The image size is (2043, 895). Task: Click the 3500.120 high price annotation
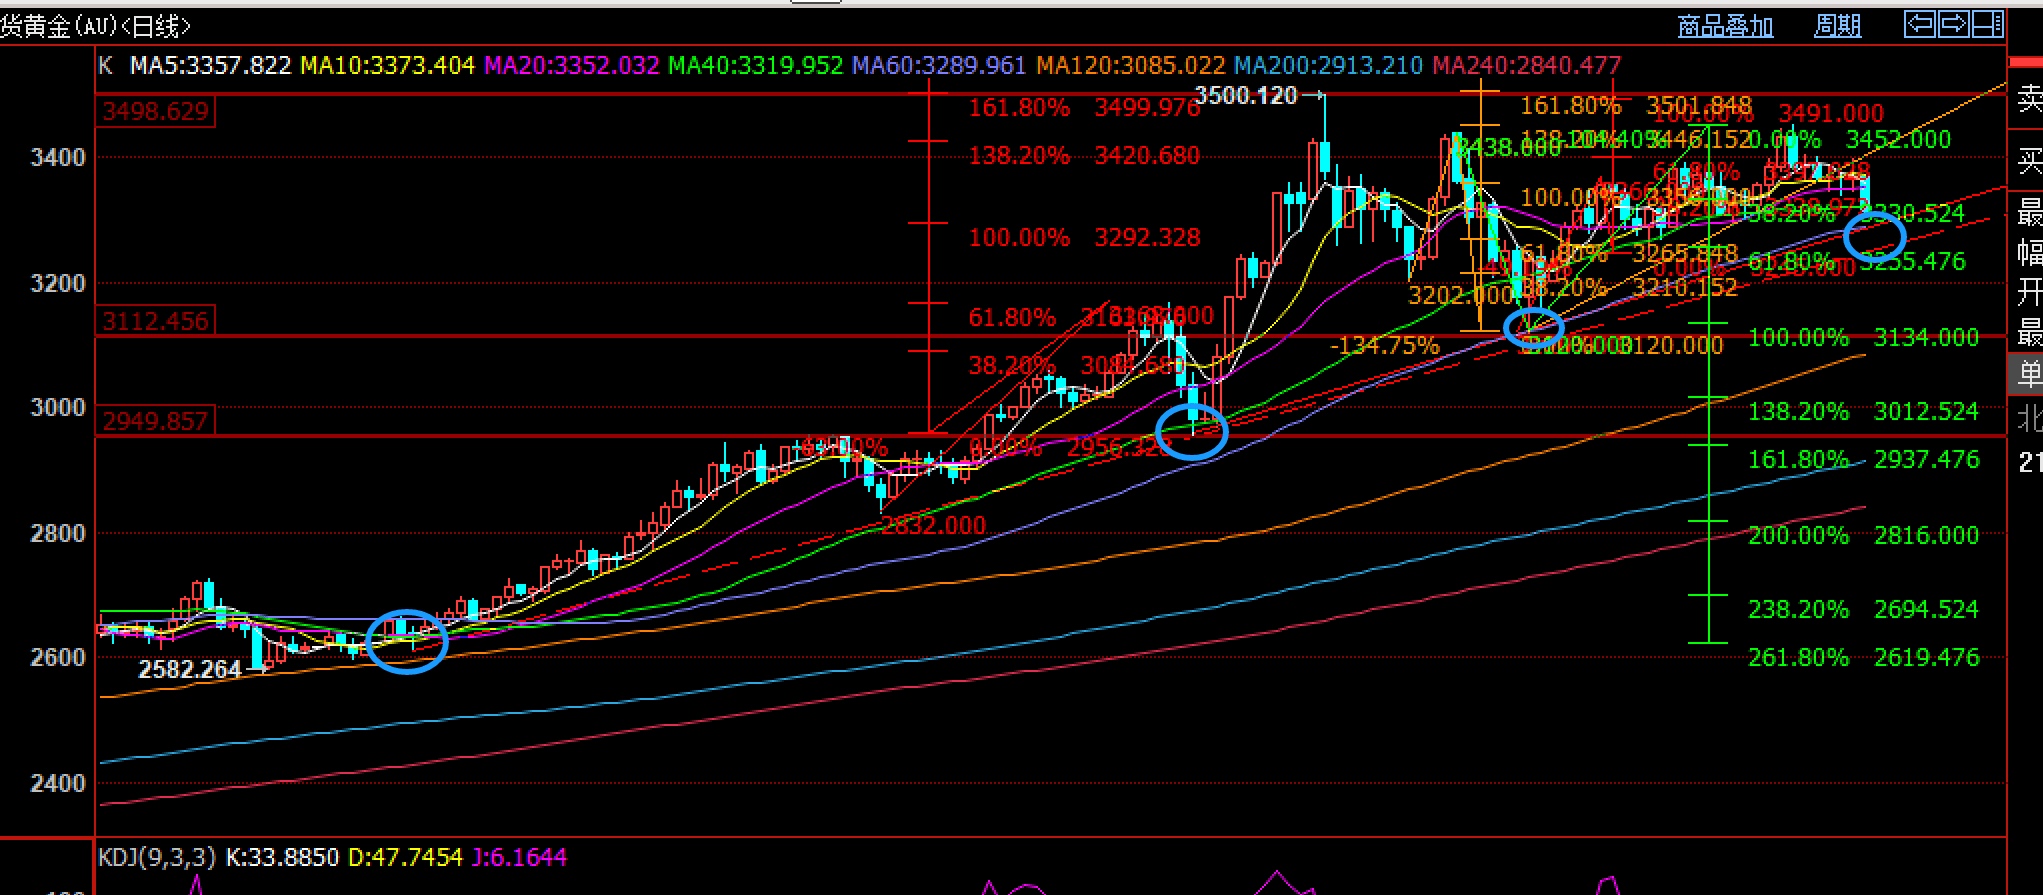pos(1246,96)
